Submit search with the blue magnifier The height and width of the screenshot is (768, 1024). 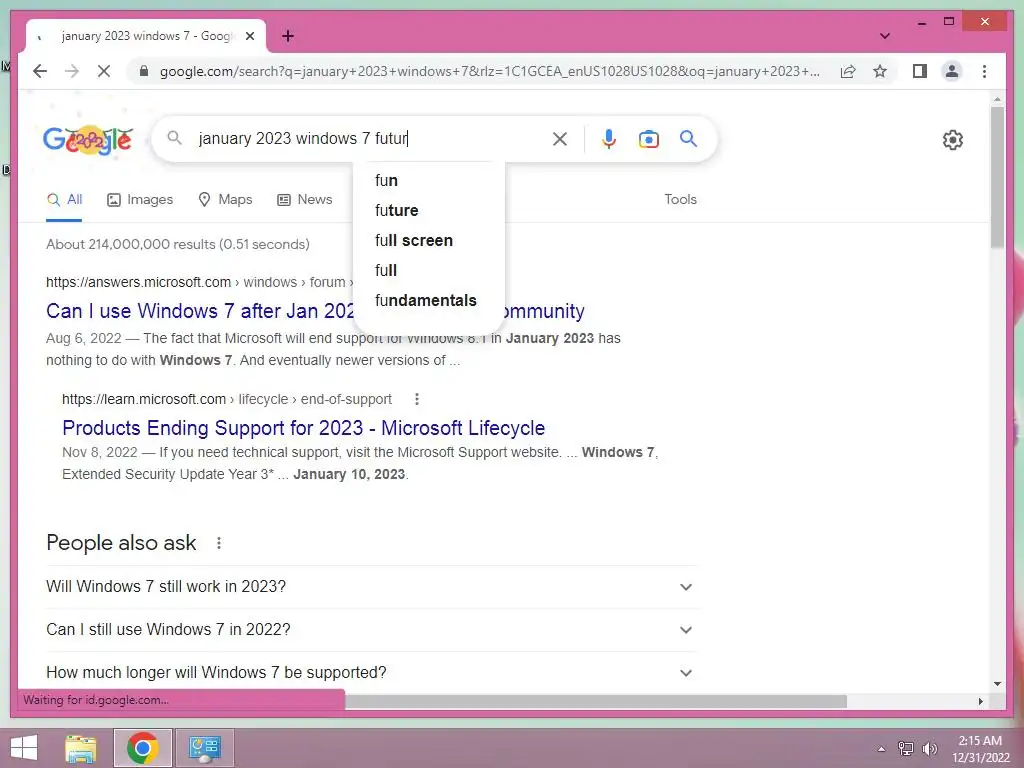(688, 138)
